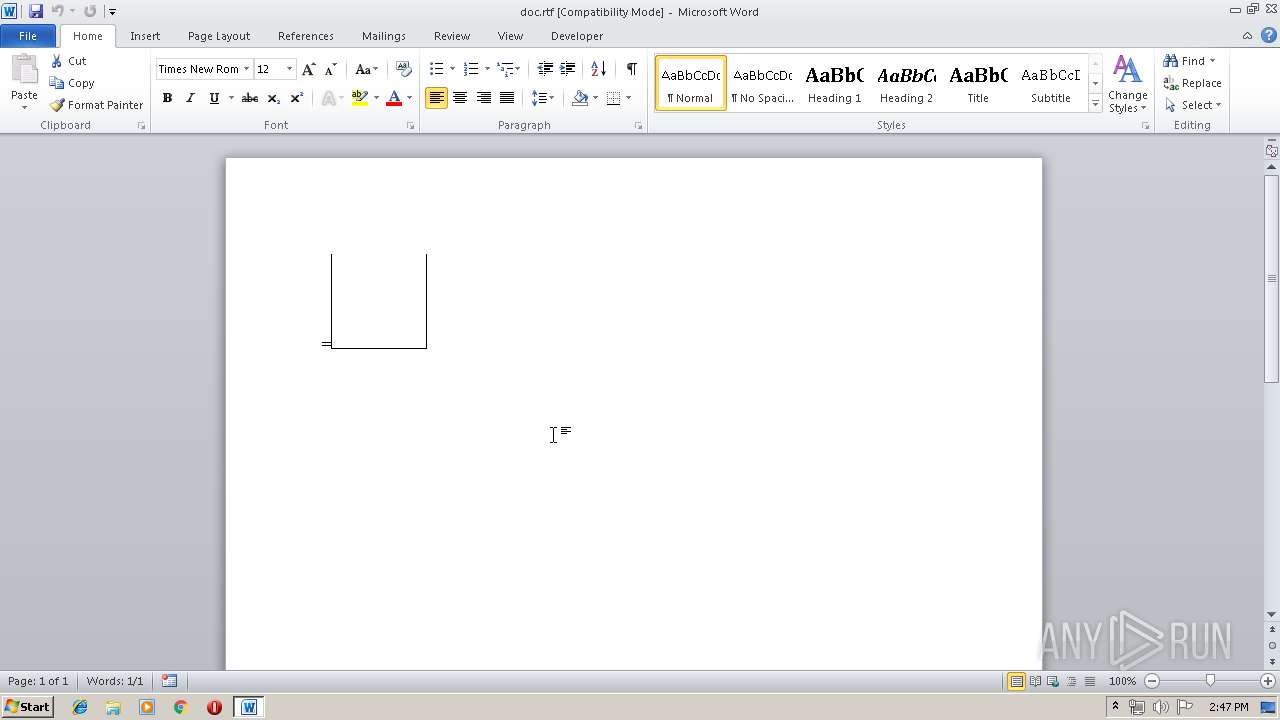This screenshot has width=1280, height=720.
Task: Click the 100% zoom level button
Action: point(1122,681)
